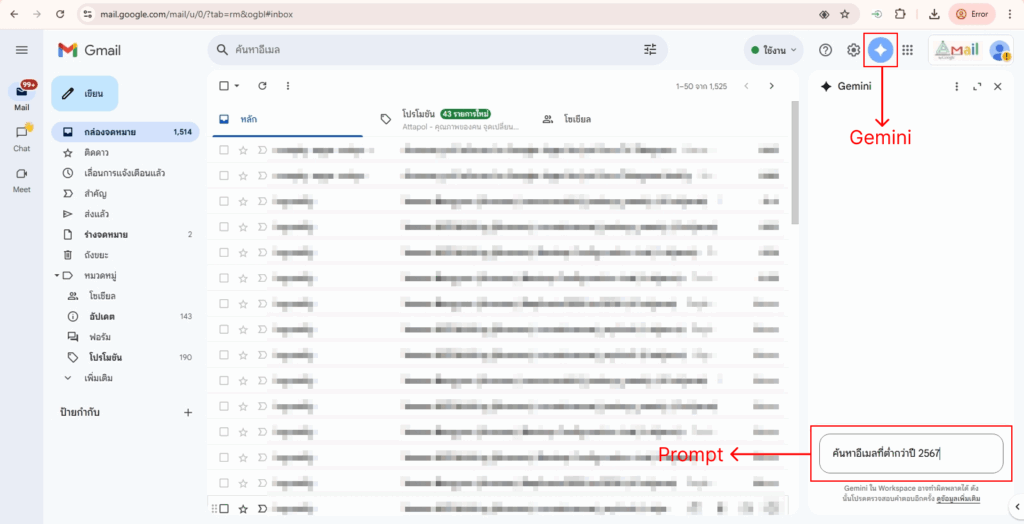
Task: Click the เขียน compose button
Action: tap(85, 93)
